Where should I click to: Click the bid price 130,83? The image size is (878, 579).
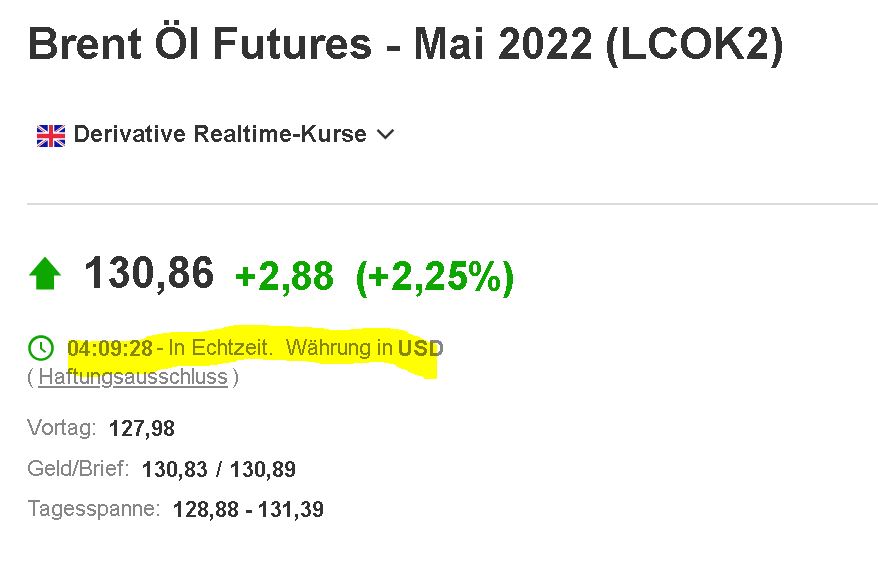click(175, 469)
